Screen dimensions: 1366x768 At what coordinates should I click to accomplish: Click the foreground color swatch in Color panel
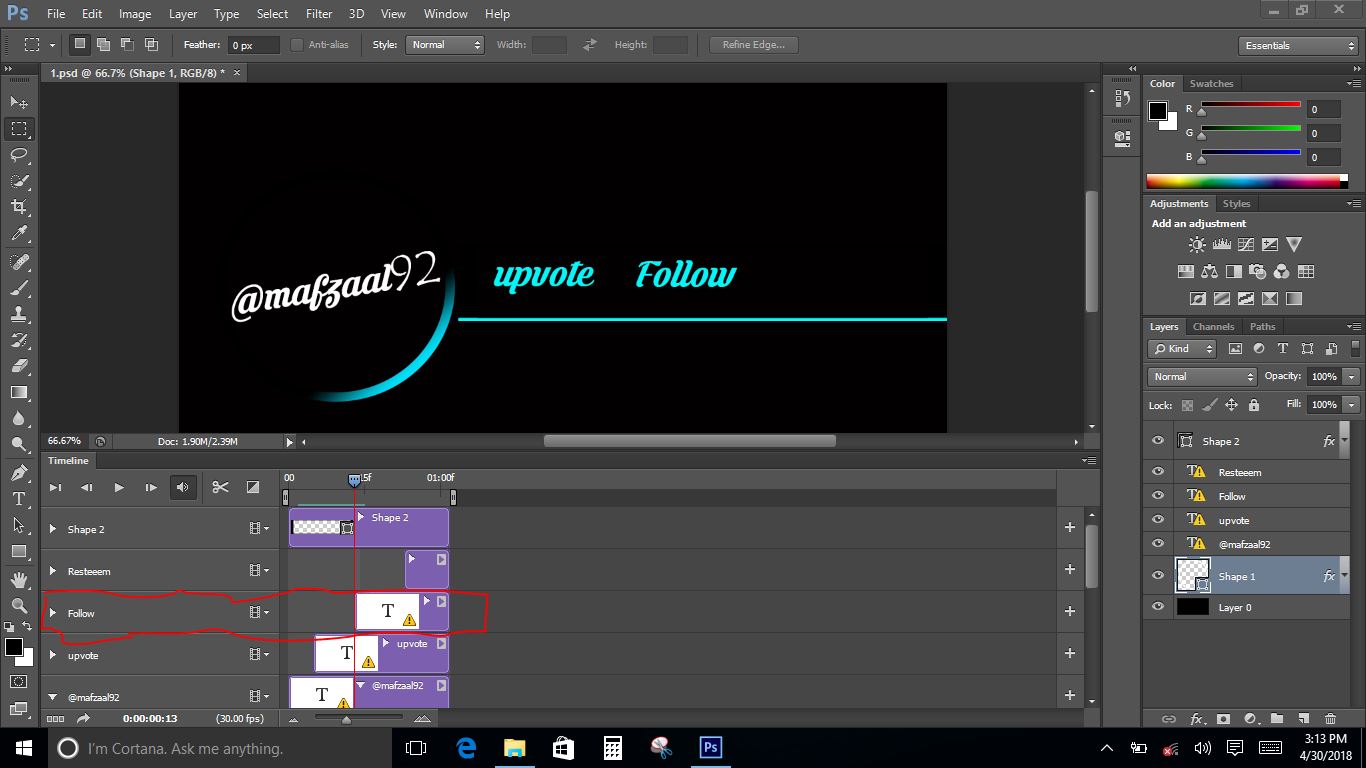pos(1158,110)
